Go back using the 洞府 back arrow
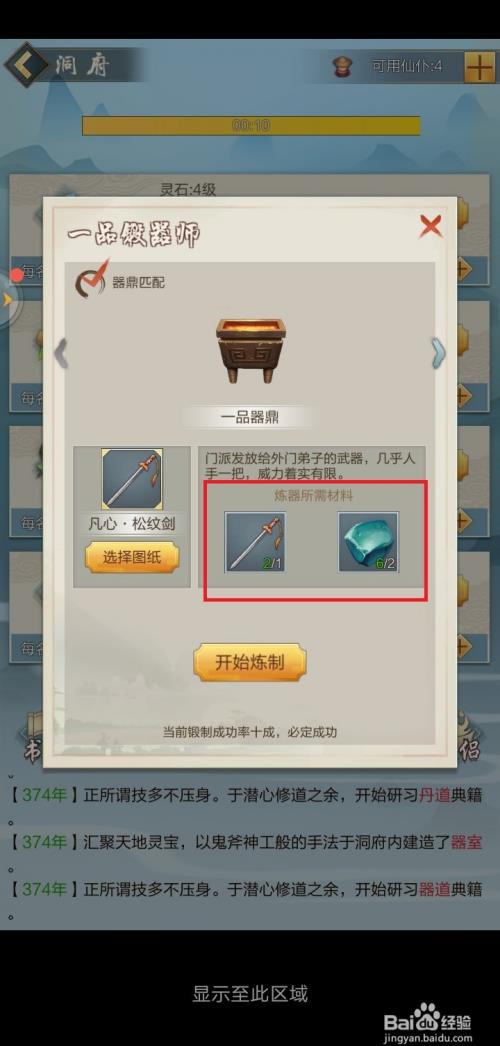500x1046 pixels. [x=26, y=65]
